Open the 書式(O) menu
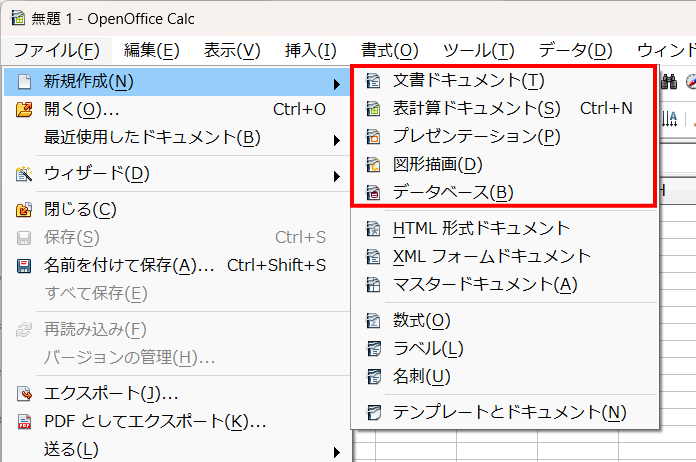This screenshot has height=462, width=696. click(389, 51)
